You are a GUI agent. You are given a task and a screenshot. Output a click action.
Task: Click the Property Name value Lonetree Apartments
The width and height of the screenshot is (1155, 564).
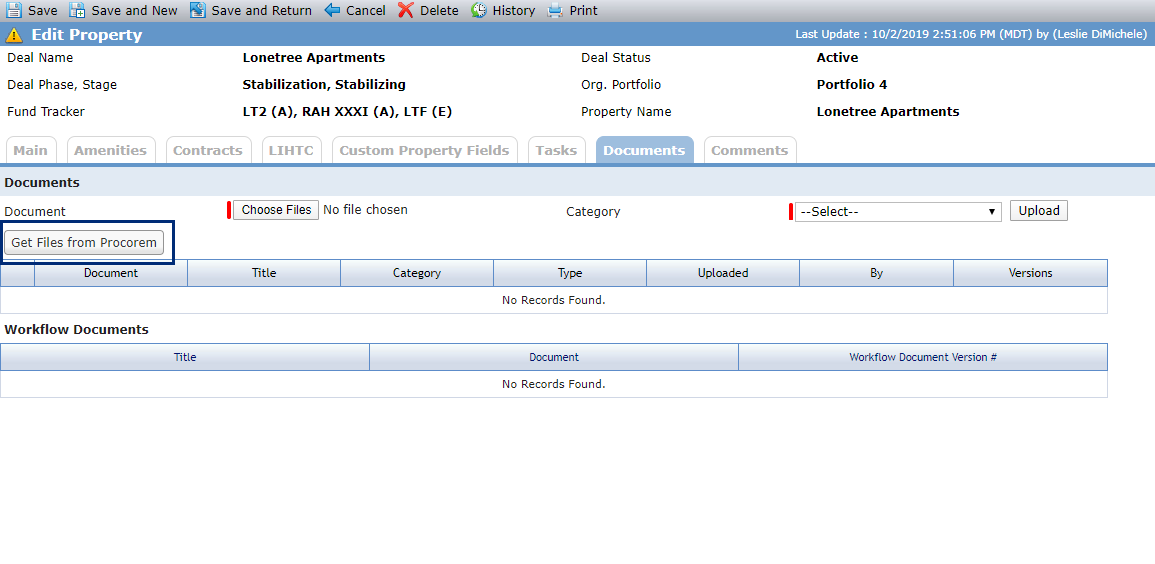[x=888, y=112]
